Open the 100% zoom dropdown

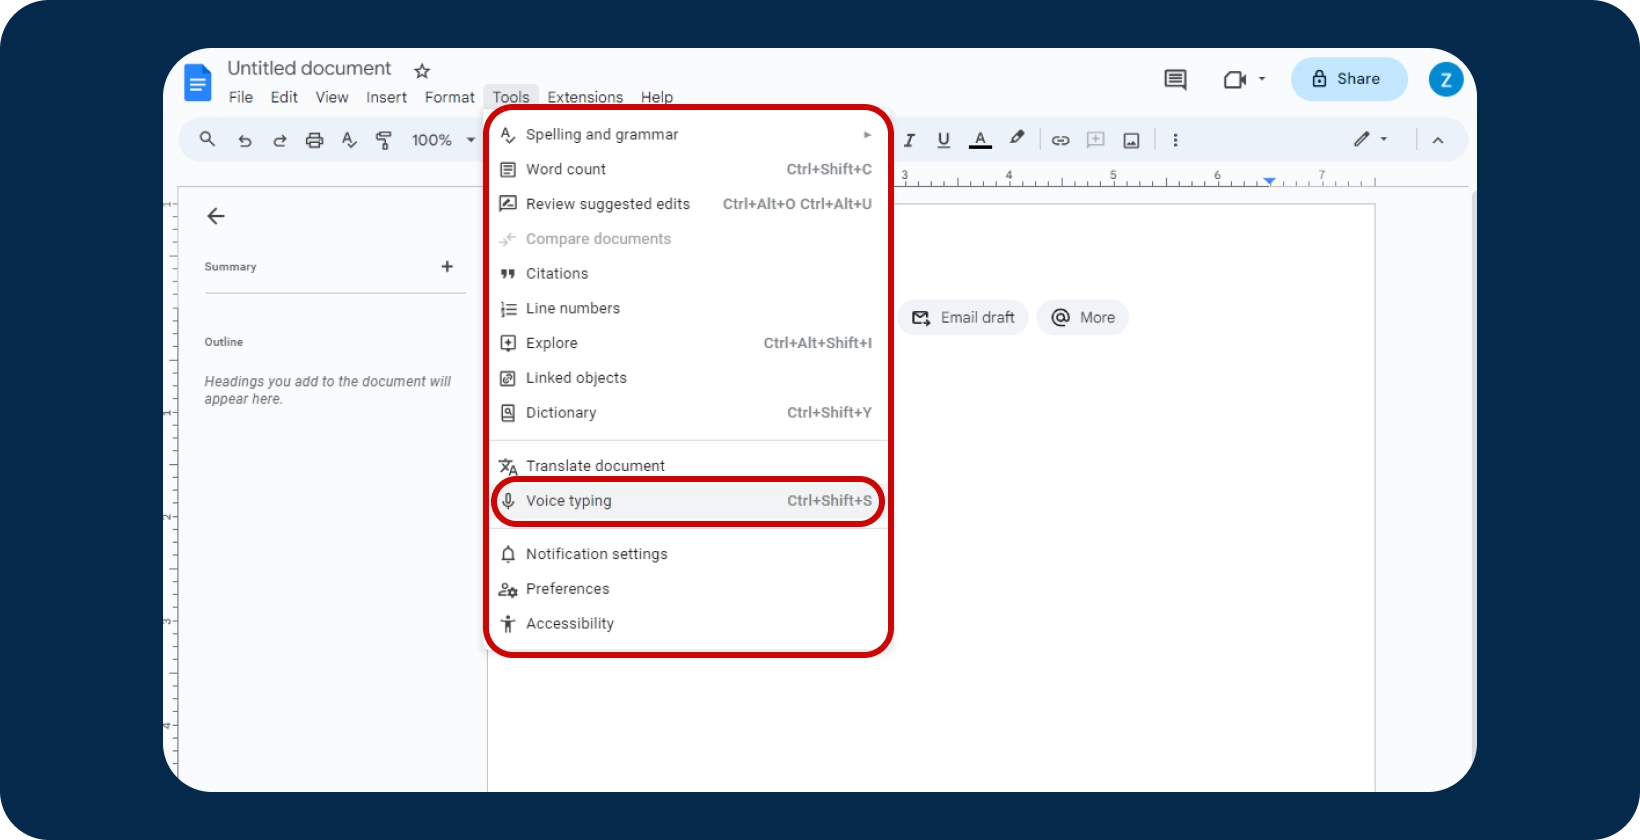443,140
